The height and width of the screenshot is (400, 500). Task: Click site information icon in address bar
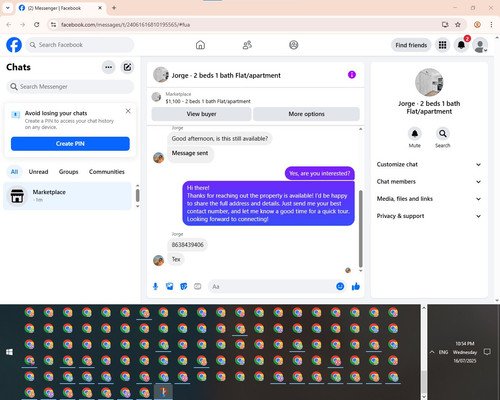pos(53,25)
